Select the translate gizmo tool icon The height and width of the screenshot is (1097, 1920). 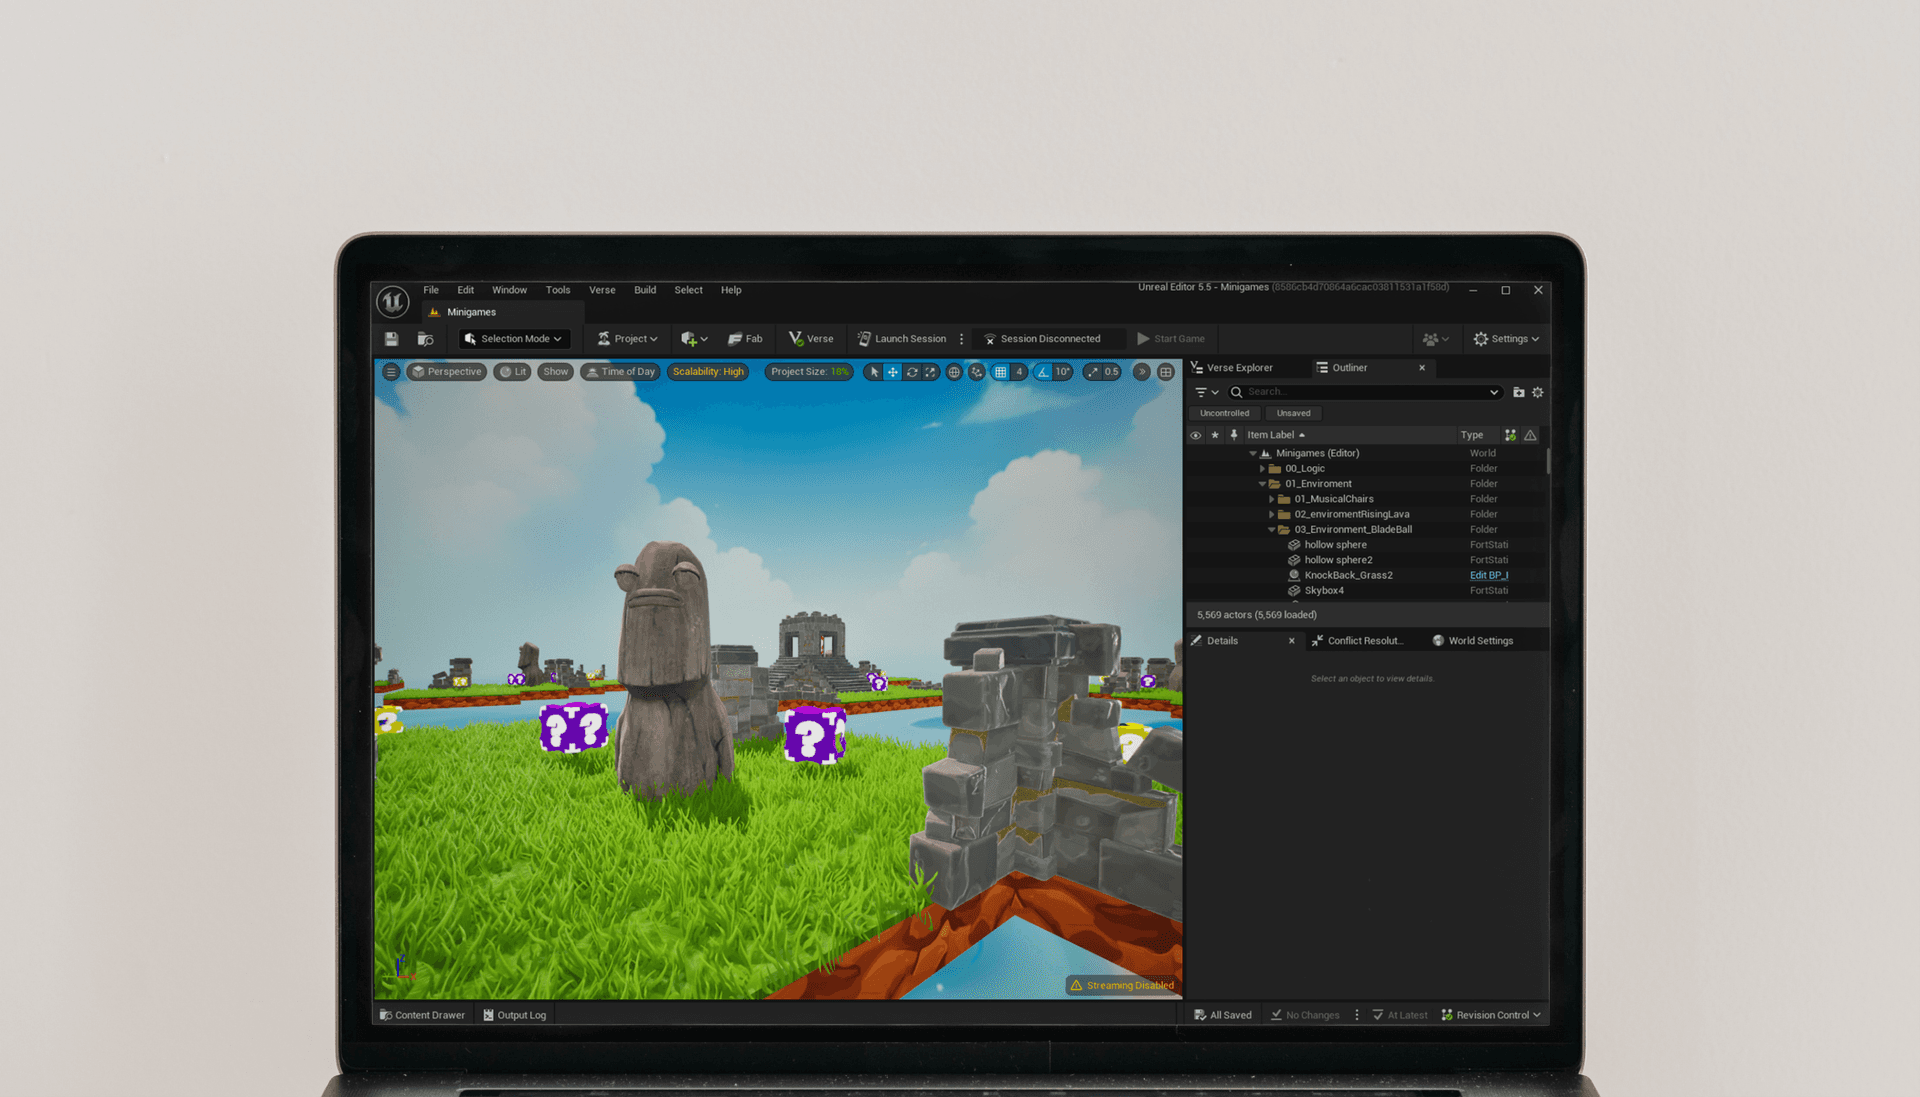892,372
